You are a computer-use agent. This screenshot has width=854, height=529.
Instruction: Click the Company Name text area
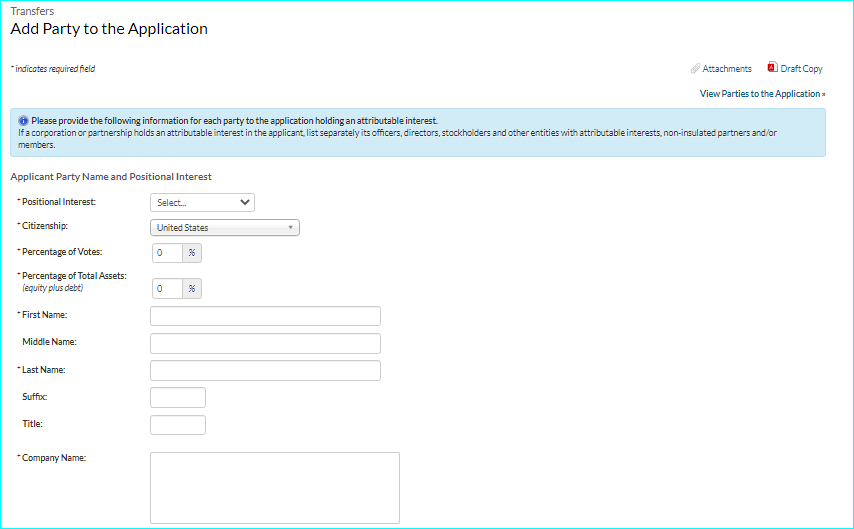pyautogui.click(x=275, y=488)
